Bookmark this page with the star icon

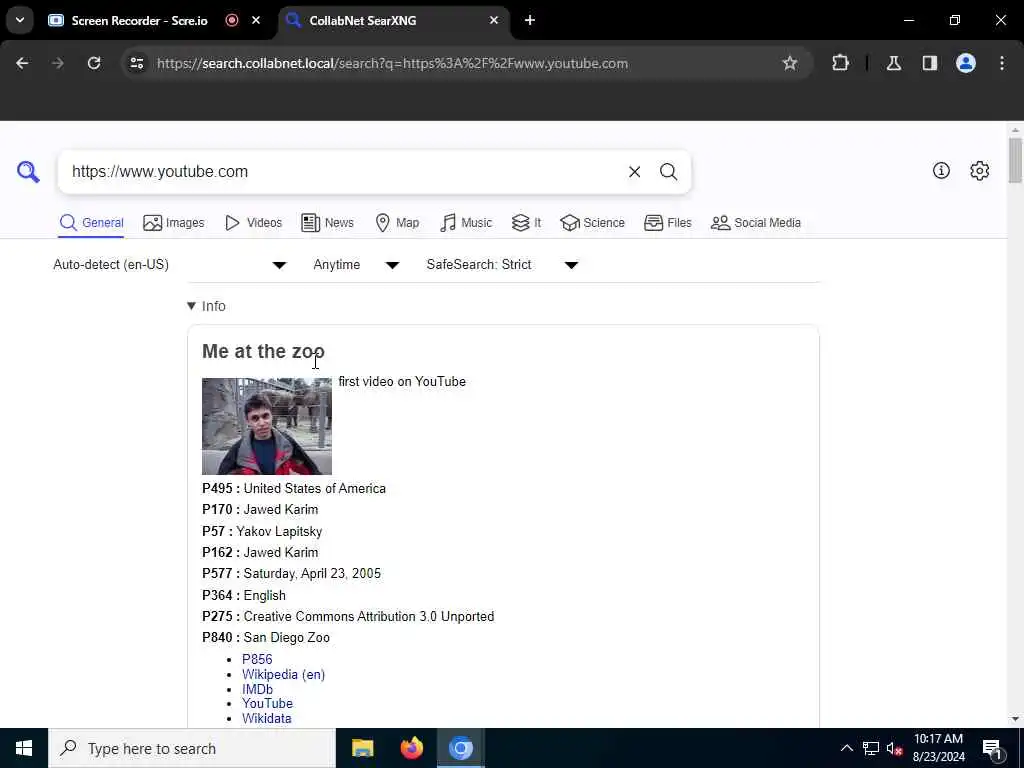tap(790, 63)
